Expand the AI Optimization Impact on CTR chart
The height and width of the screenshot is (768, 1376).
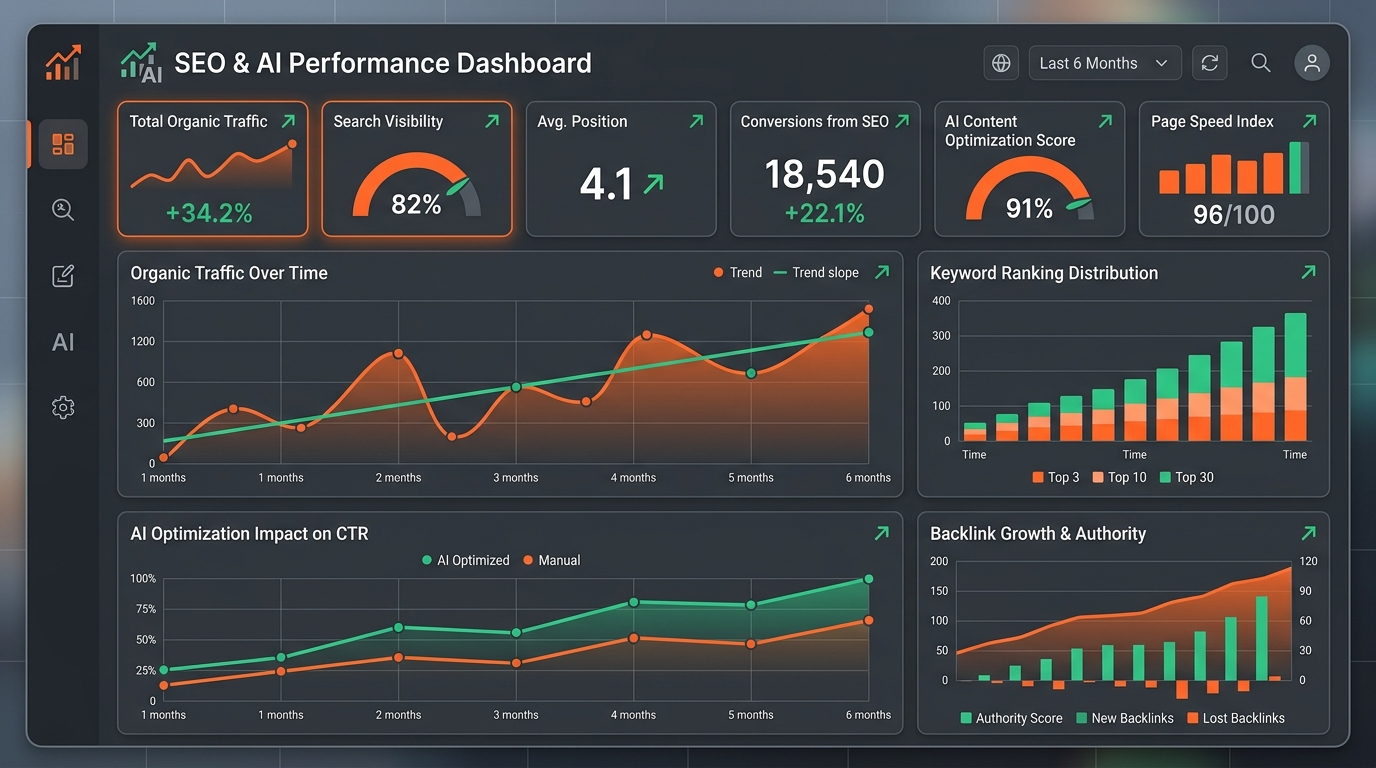coord(882,533)
